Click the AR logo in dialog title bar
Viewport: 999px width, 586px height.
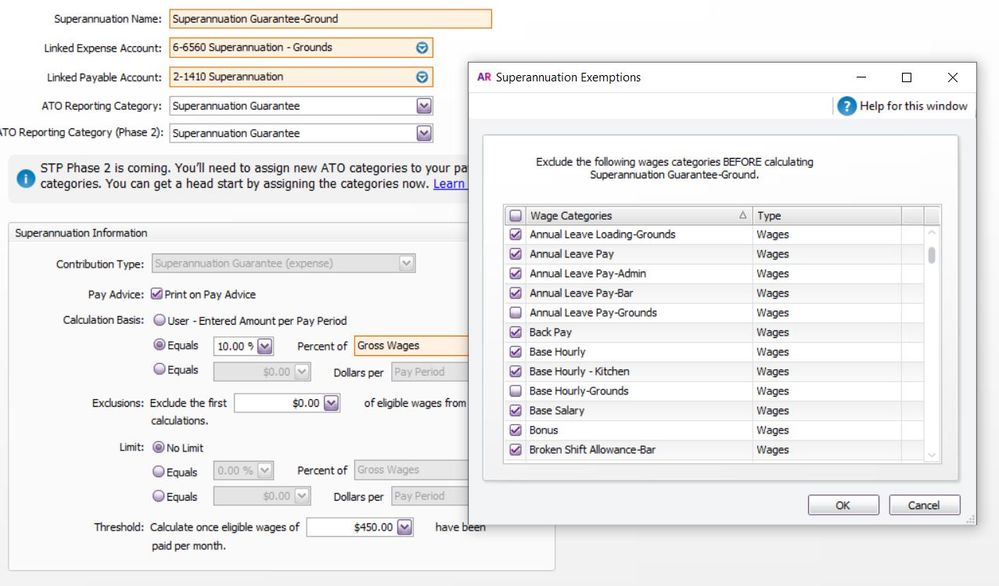click(x=484, y=78)
